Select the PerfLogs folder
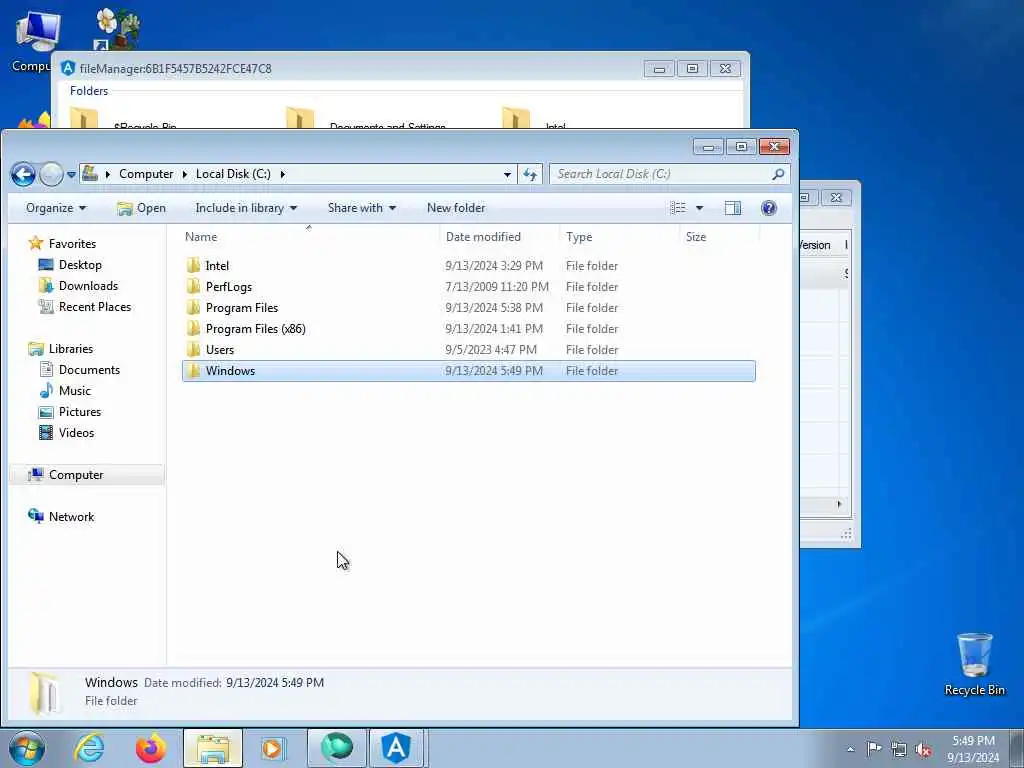1024x768 pixels. pyautogui.click(x=228, y=287)
